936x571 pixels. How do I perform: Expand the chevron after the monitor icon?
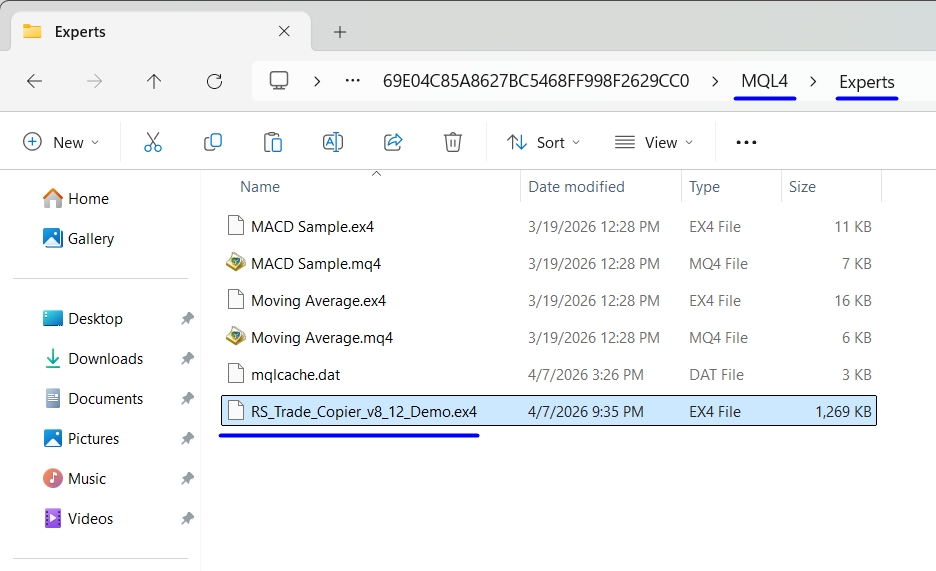[317, 81]
